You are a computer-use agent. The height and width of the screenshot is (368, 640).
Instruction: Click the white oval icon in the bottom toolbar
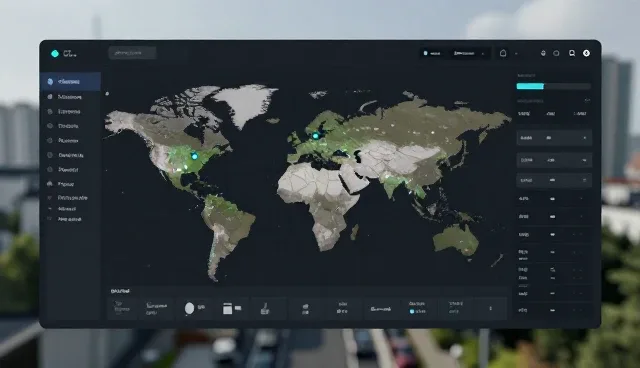189,308
